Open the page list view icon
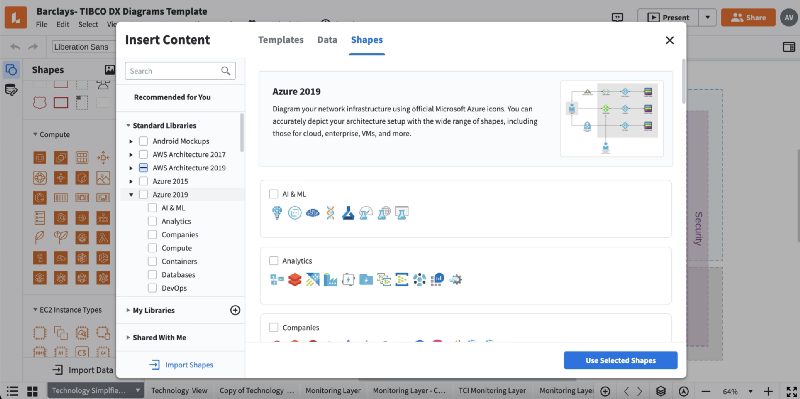Image resolution: width=800 pixels, height=399 pixels. 12,391
